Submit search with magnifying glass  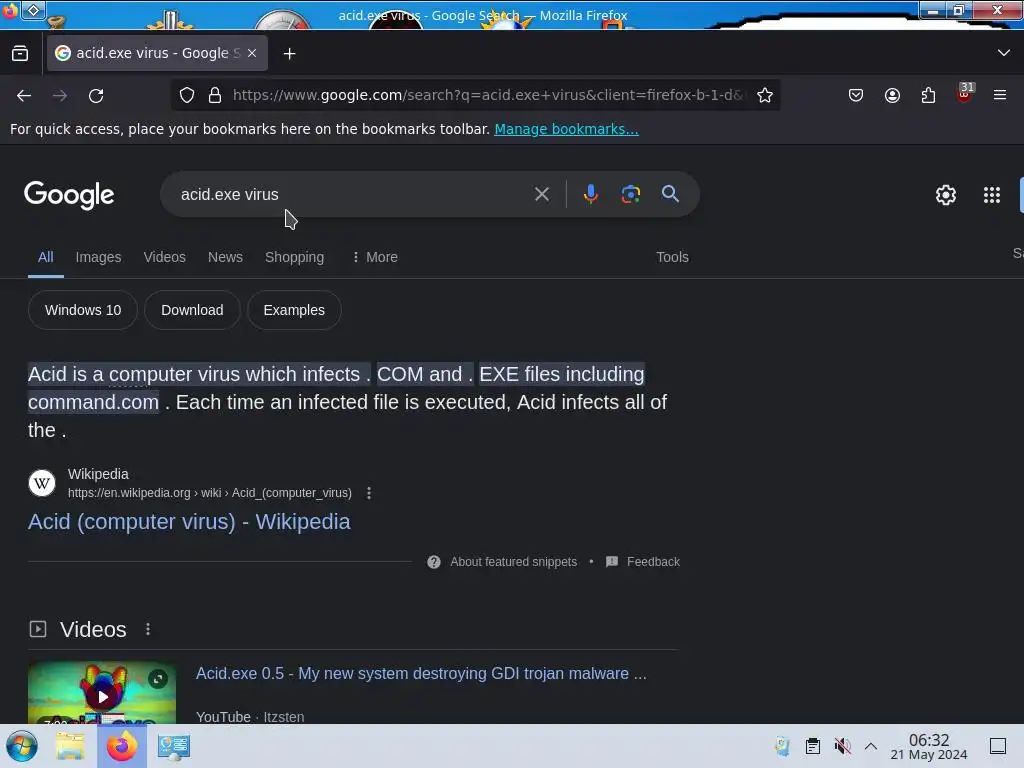tap(670, 194)
